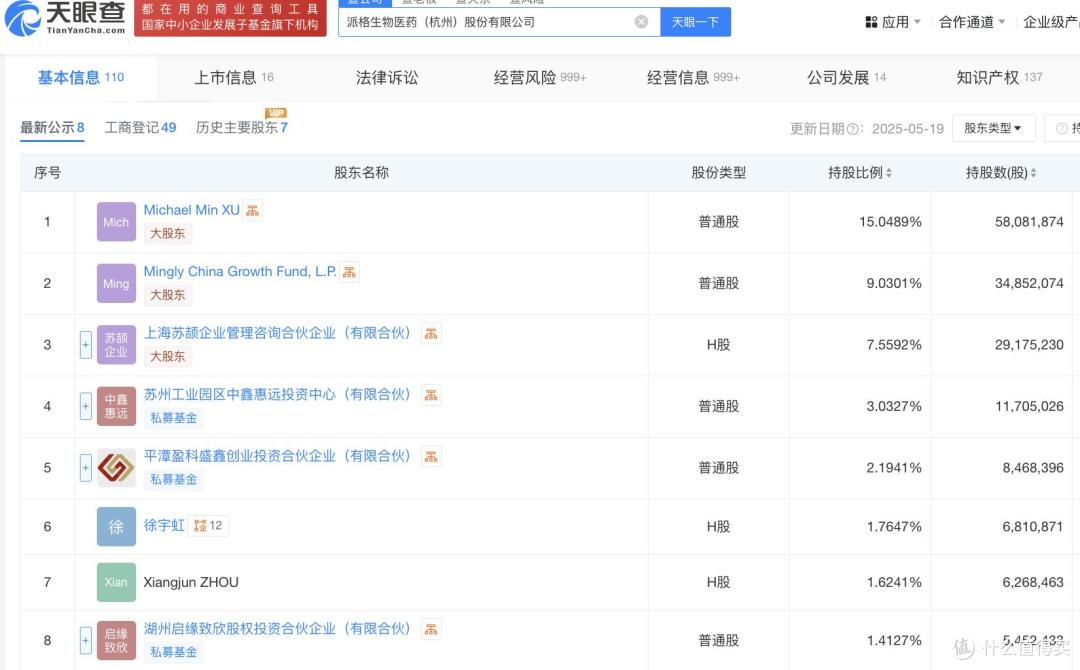Sort by the 持股比例 column arrows

tap(889, 173)
